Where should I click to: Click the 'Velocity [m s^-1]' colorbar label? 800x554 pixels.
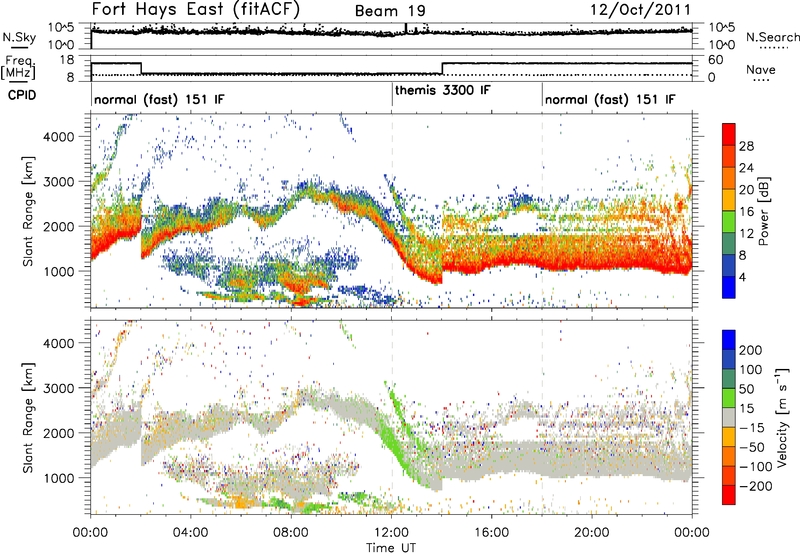click(x=781, y=417)
